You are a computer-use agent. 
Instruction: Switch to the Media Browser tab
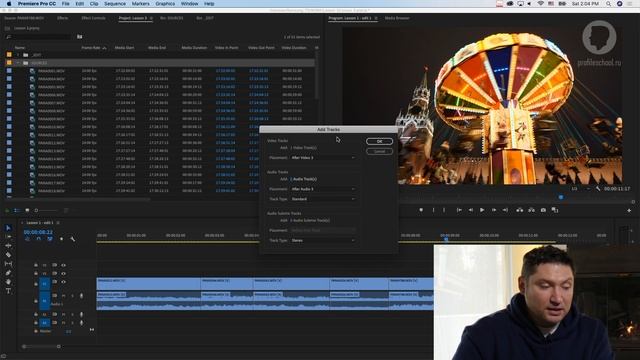point(397,18)
